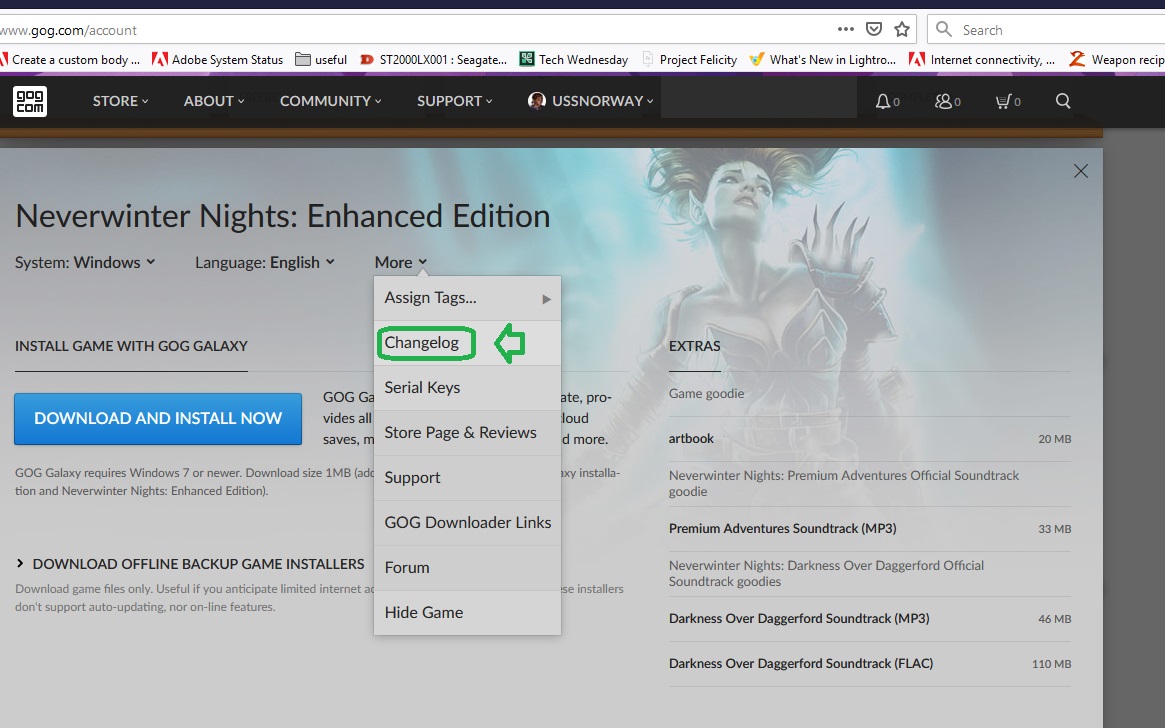
Task: Download Darkness Over Daggerford Soundtrack (FLAC)
Action: tap(870, 664)
